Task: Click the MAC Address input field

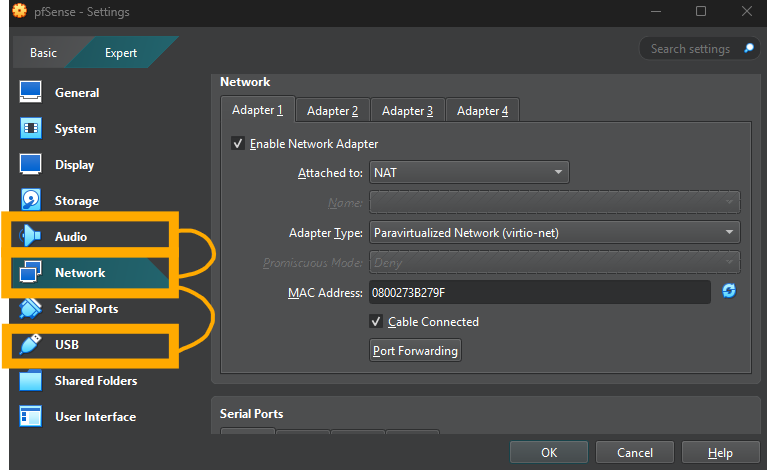Action: coord(540,292)
